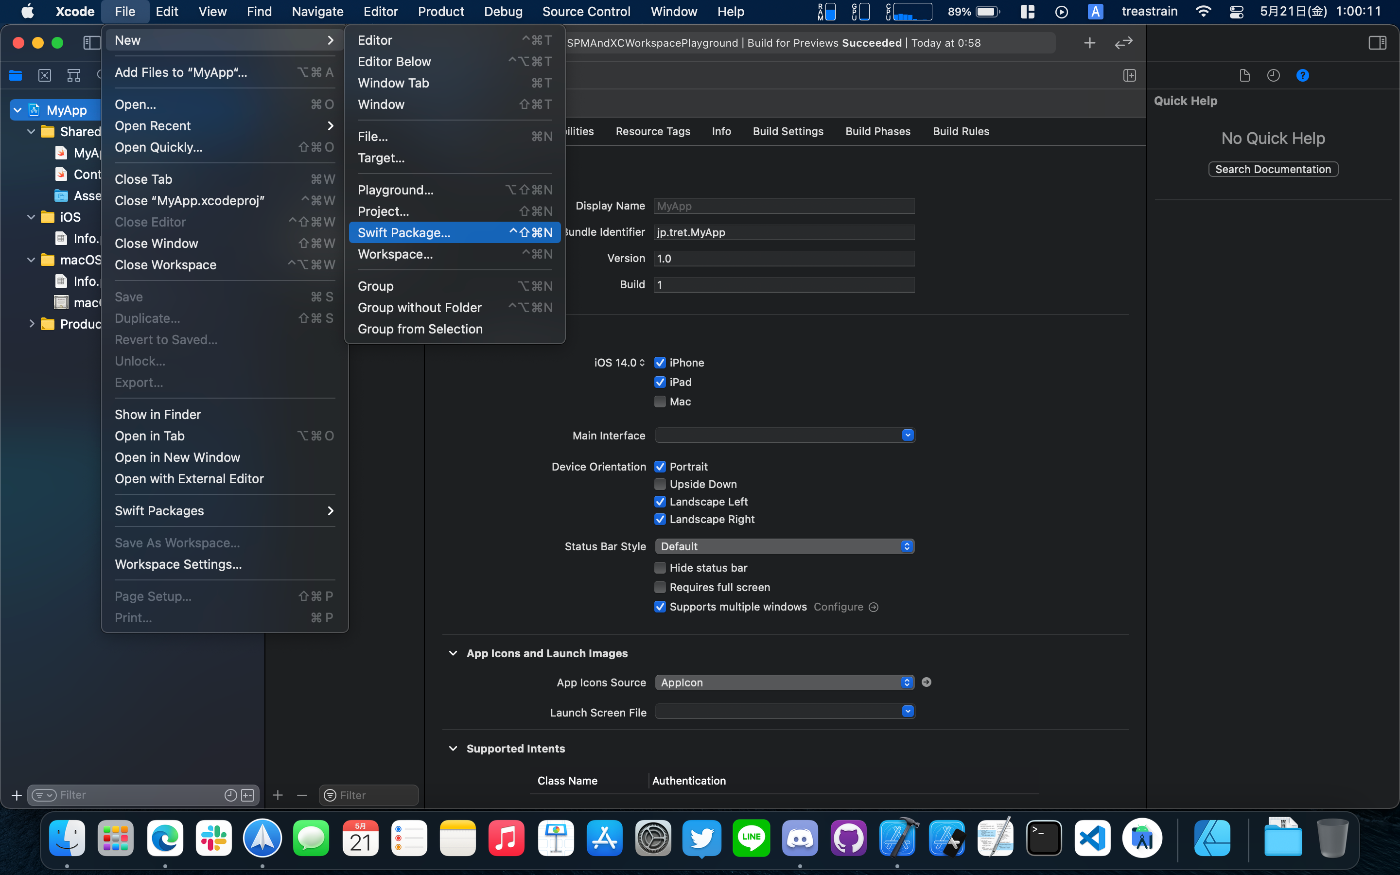This screenshot has height=875, width=1400.
Task: Open the Quick Help inspector icon
Action: click(x=1302, y=76)
